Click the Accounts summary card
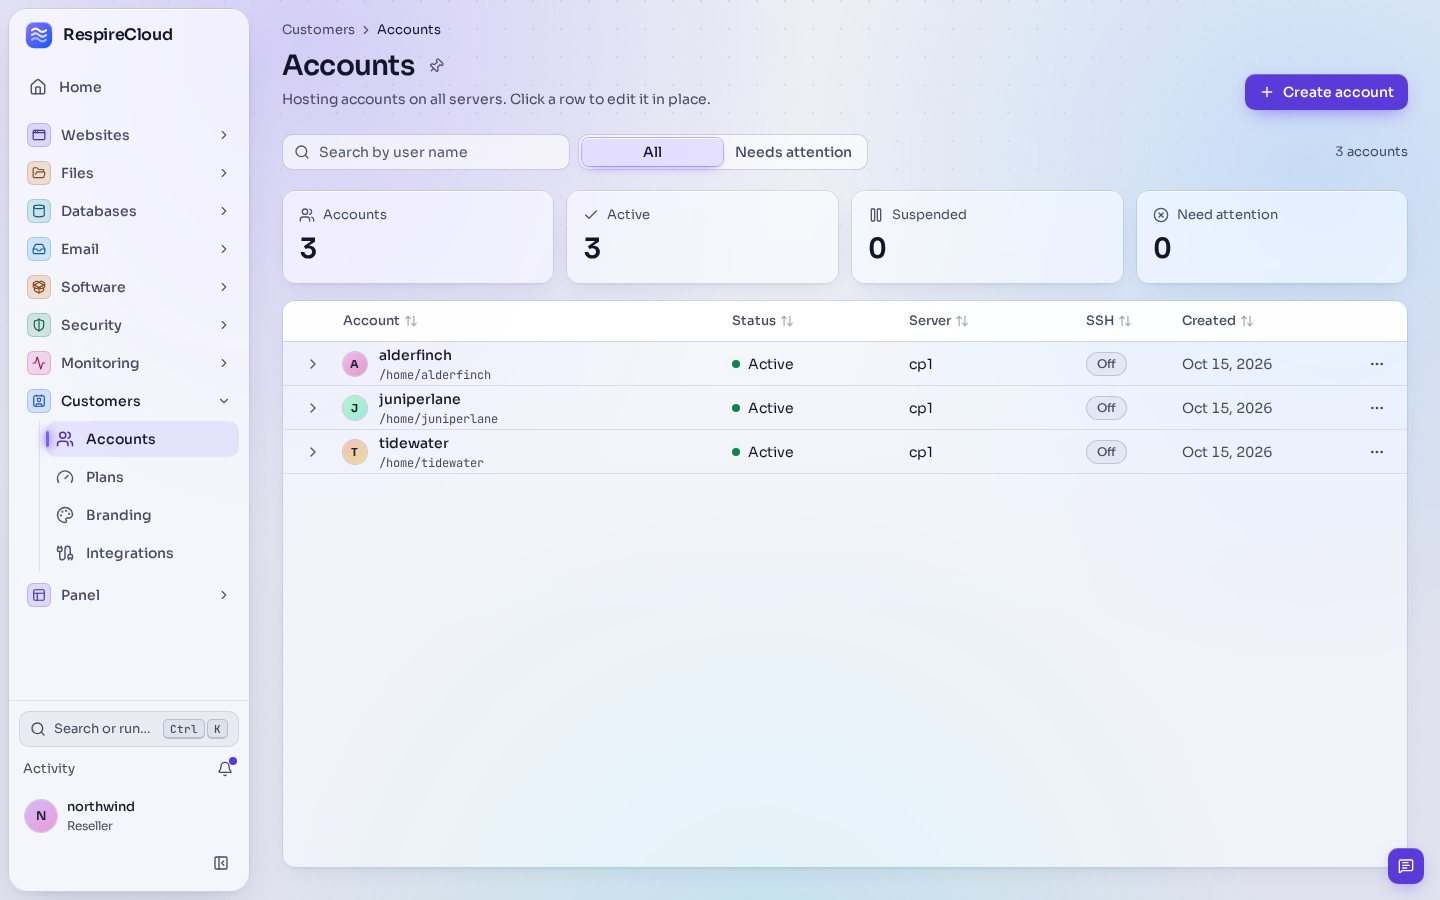Image resolution: width=1440 pixels, height=900 pixels. coord(418,237)
